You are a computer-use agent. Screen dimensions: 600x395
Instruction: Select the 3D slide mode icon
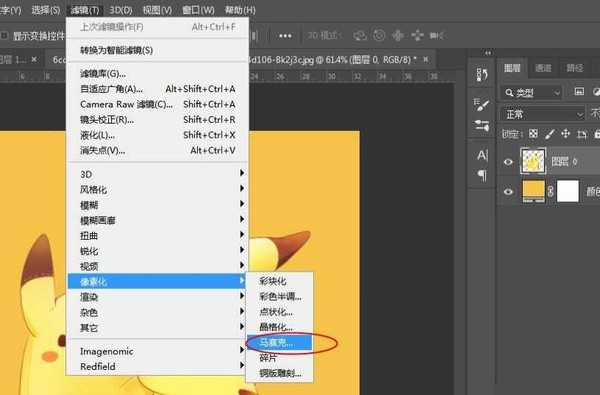417,36
